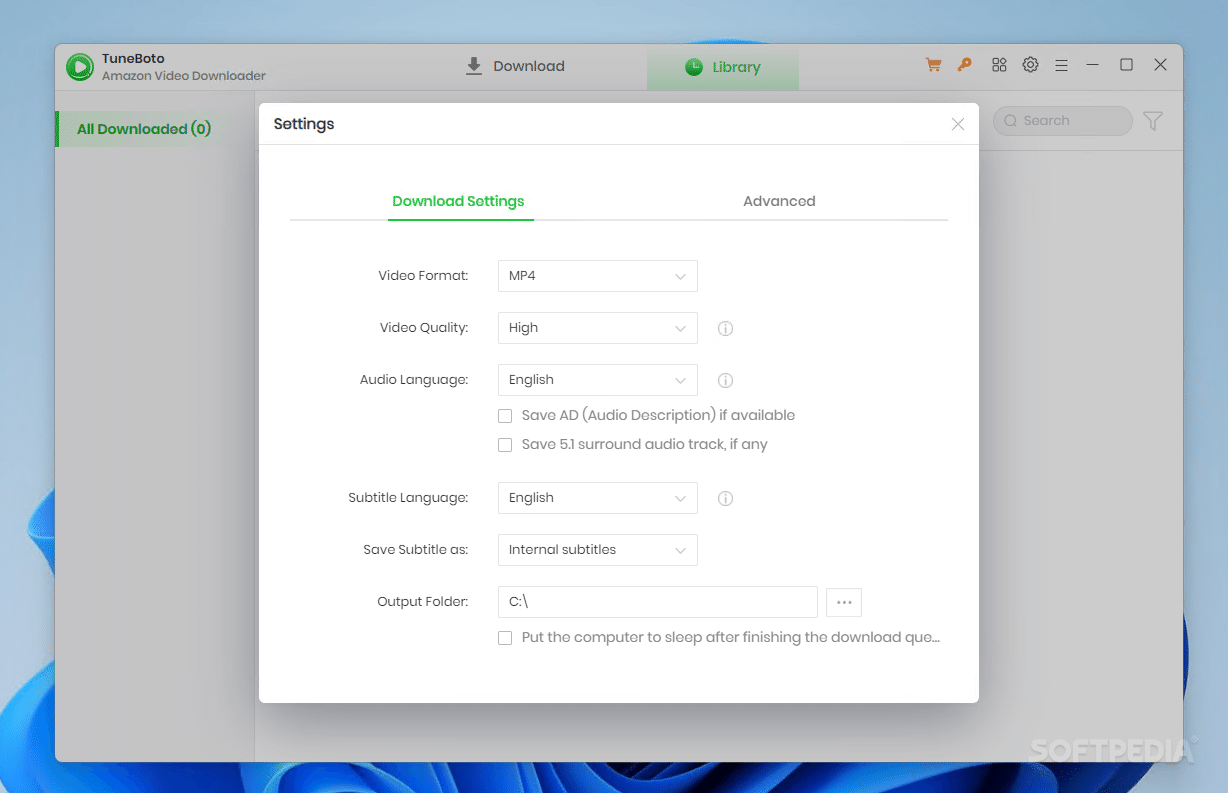Open the Audio Language dropdown
Image resolution: width=1228 pixels, height=793 pixels.
(x=598, y=380)
